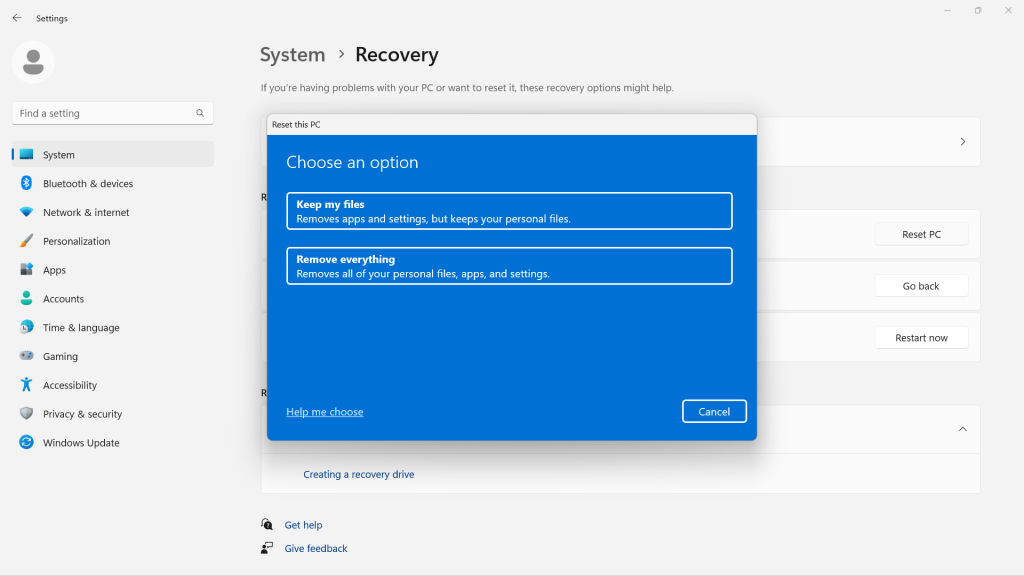Click the Apps icon in sidebar
The width and height of the screenshot is (1024, 576).
click(26, 269)
